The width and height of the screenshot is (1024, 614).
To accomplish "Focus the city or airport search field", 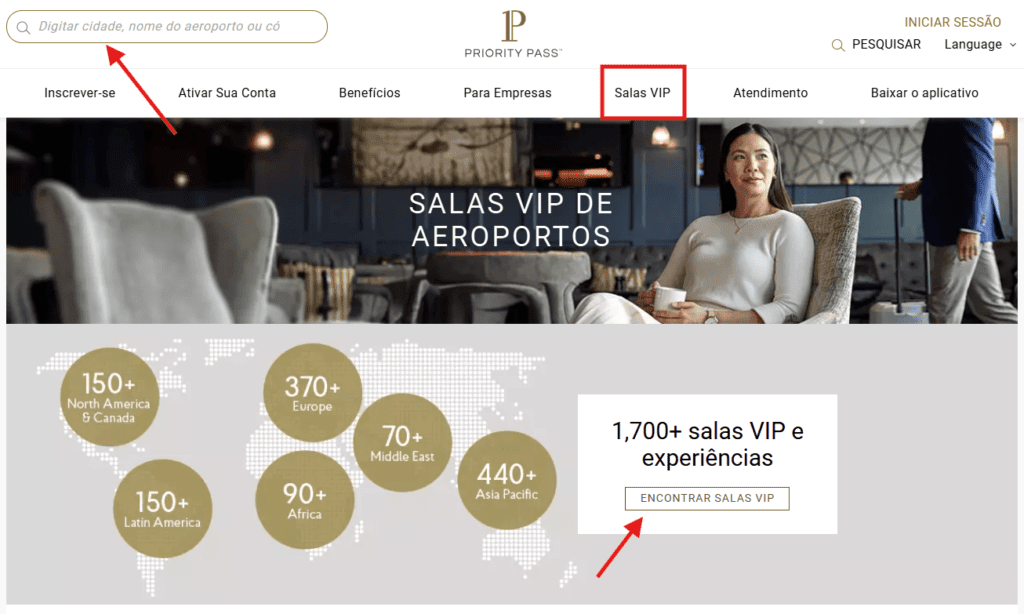I will [167, 27].
